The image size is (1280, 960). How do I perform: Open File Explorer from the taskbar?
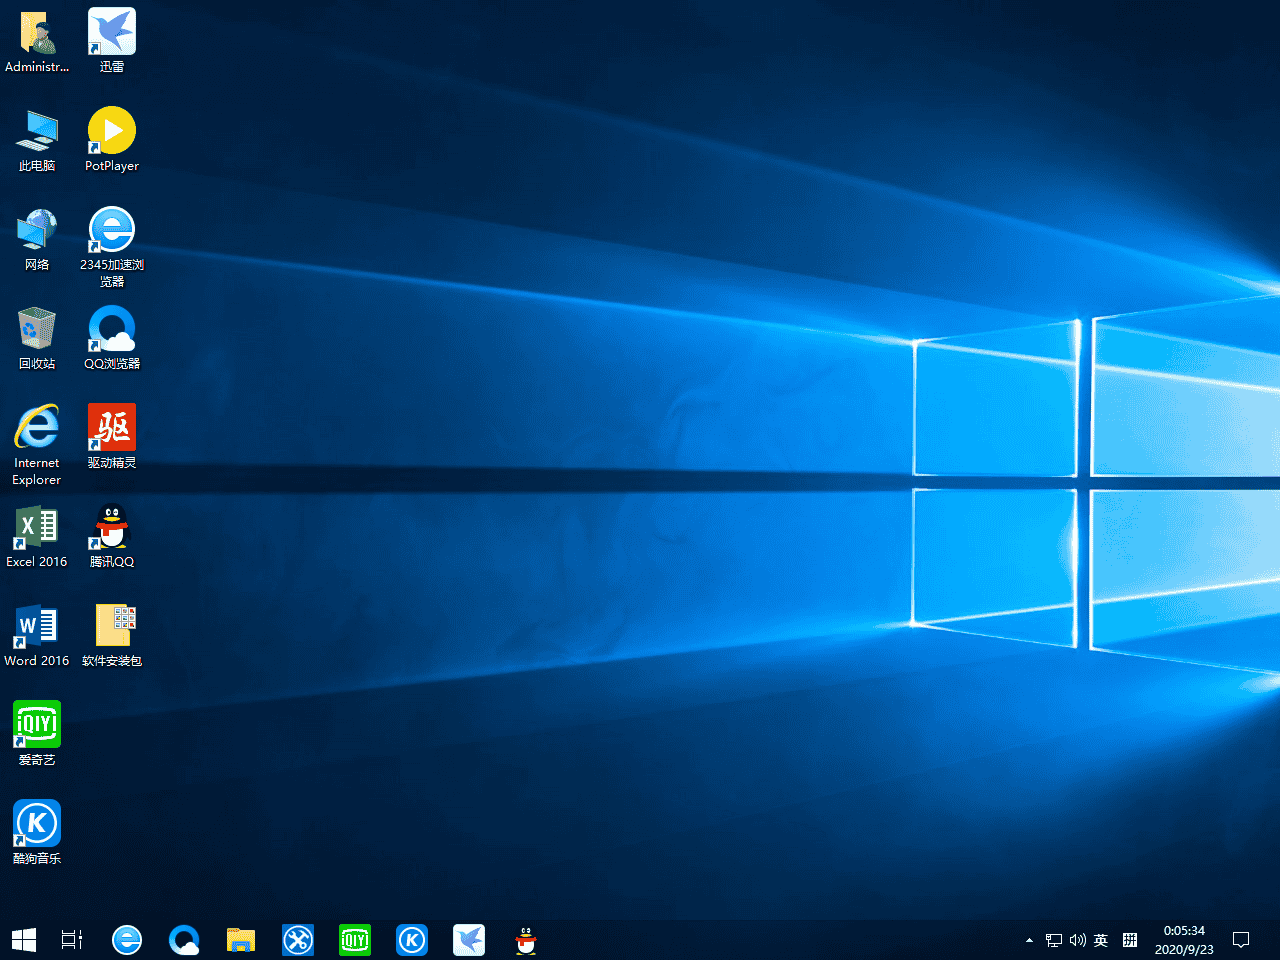pyautogui.click(x=241, y=940)
